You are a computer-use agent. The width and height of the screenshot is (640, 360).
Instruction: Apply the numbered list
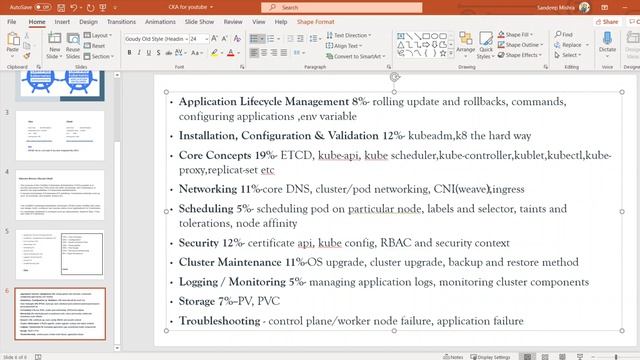[x=271, y=39]
